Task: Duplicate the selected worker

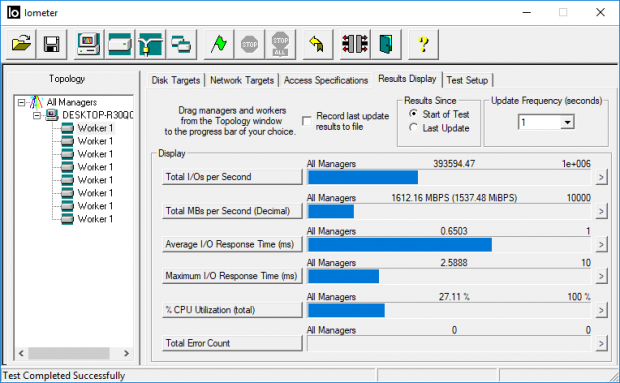Action: tap(181, 44)
